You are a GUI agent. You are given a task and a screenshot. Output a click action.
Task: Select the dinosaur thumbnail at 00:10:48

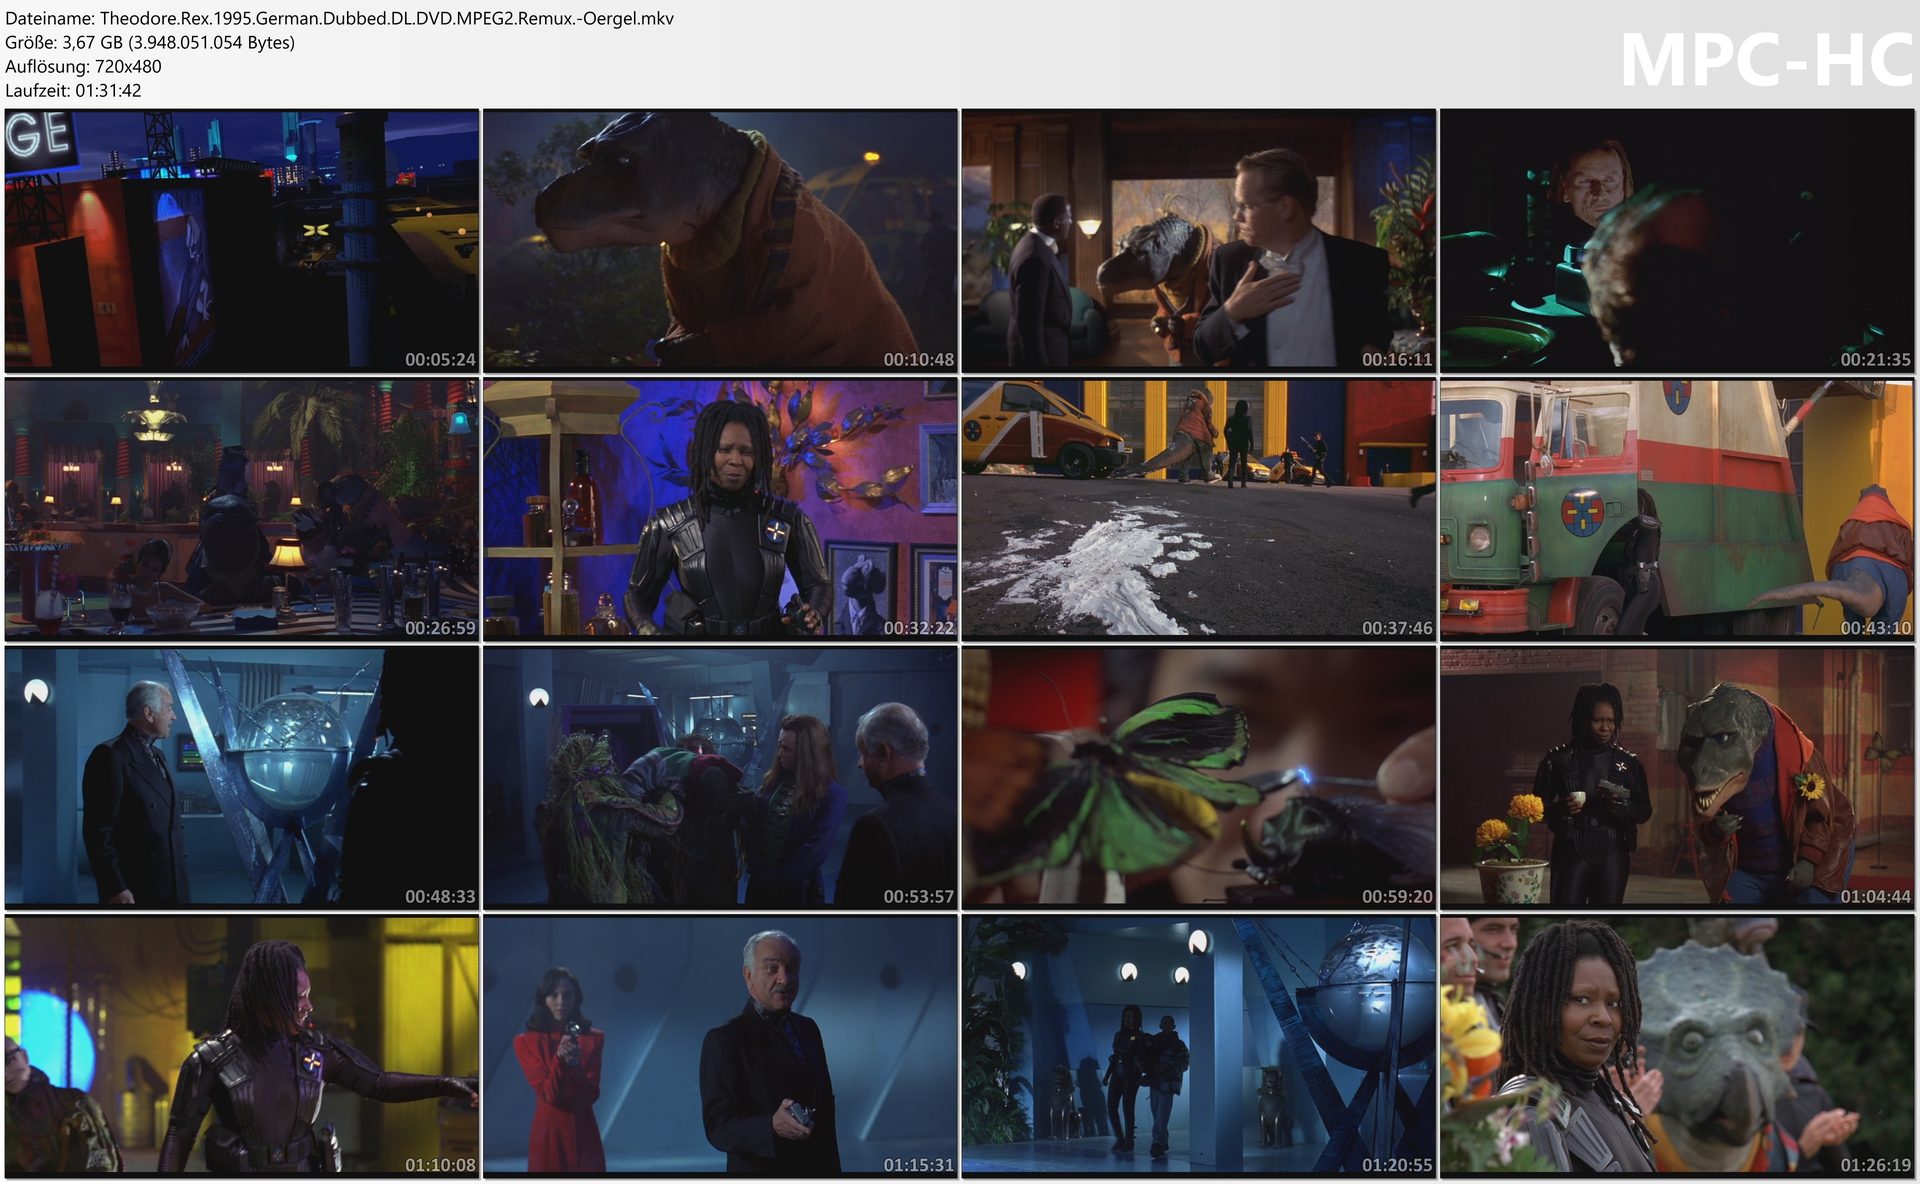pos(720,240)
